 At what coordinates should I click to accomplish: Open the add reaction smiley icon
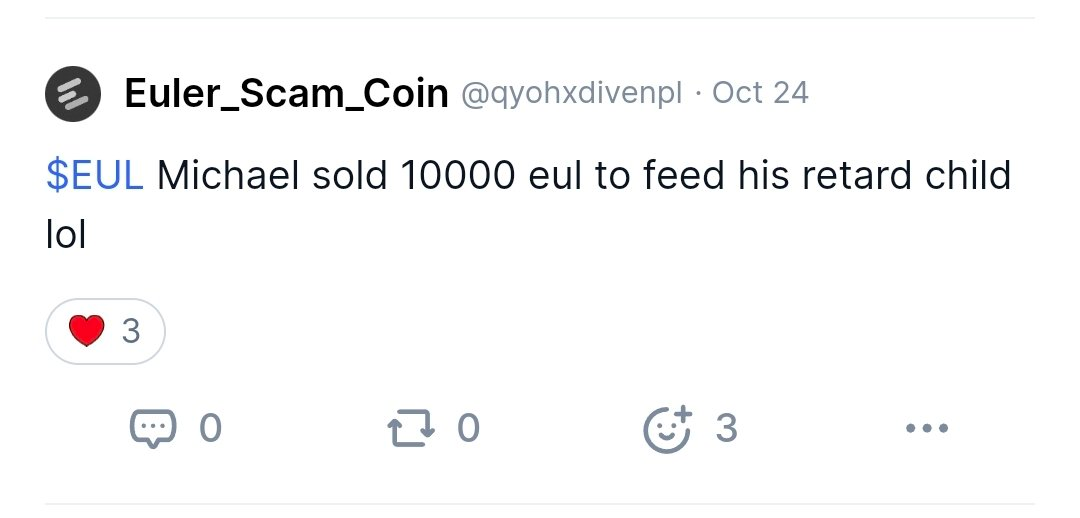point(667,429)
